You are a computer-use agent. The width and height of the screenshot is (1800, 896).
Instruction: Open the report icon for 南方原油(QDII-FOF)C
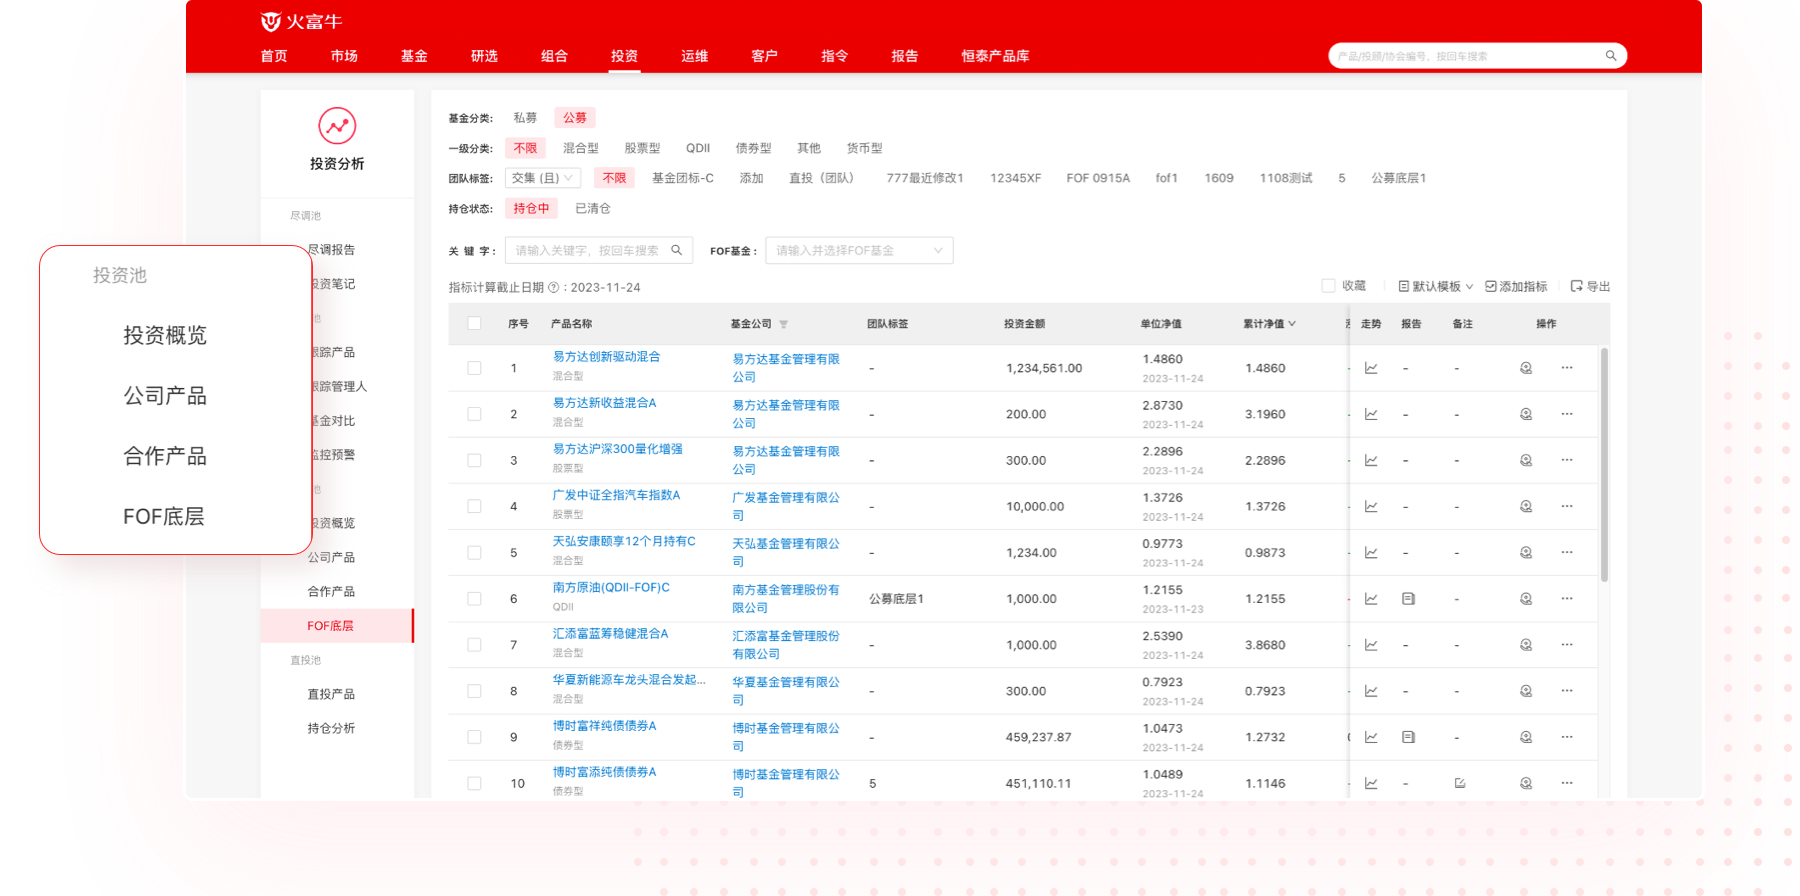[x=1408, y=599]
